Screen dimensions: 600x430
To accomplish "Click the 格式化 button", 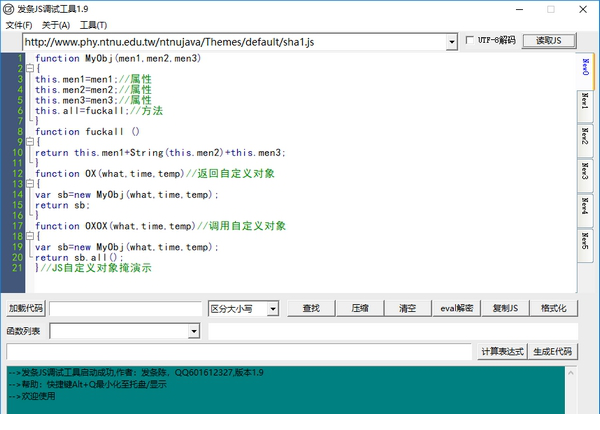I will 553,309.
